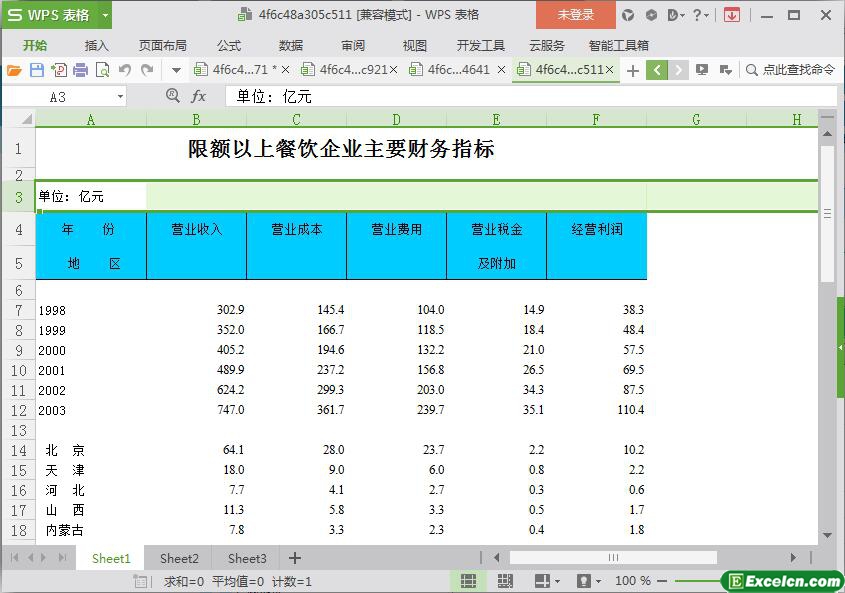Switch to Sheet2 tab
The height and width of the screenshot is (593, 845).
(x=179, y=558)
